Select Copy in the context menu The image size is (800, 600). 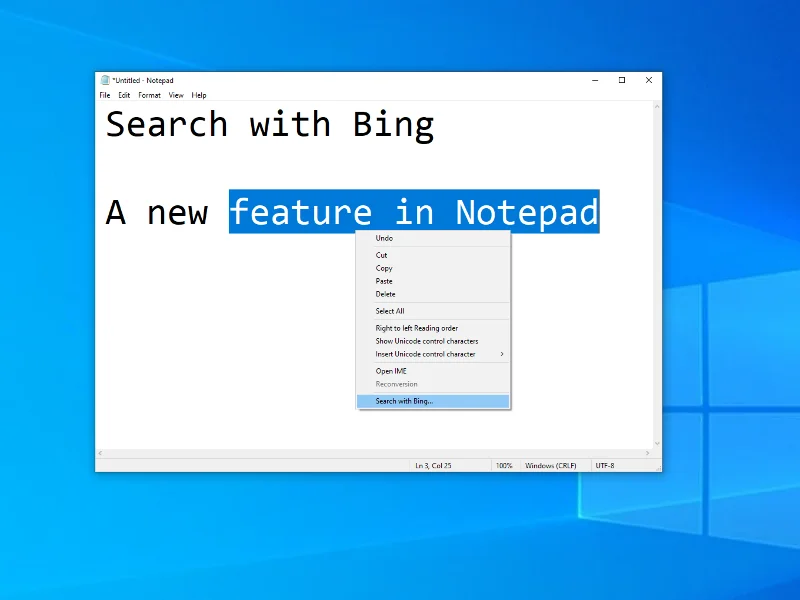pyautogui.click(x=433, y=268)
